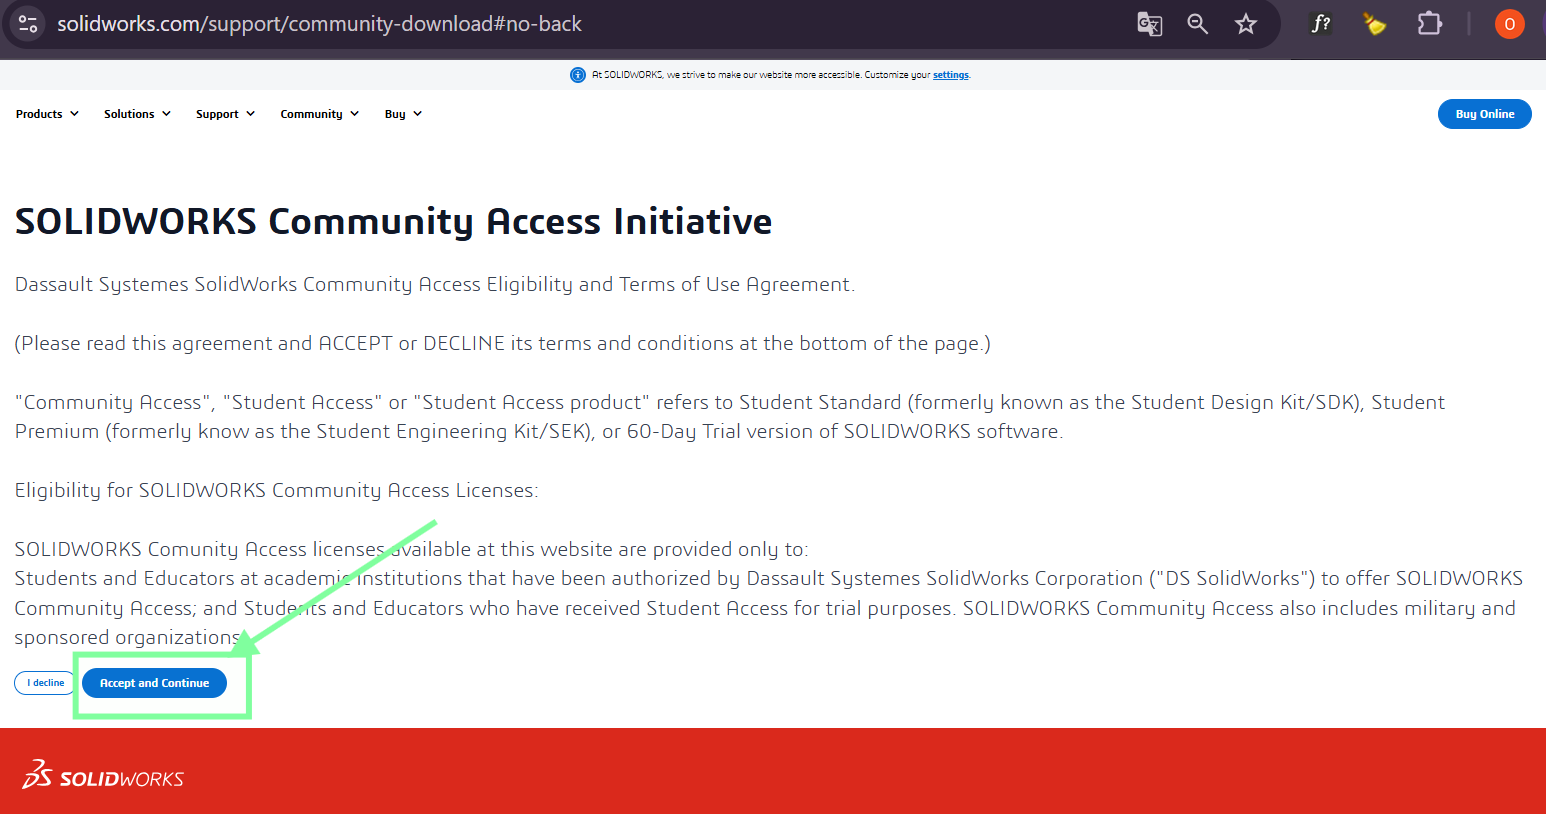This screenshot has width=1546, height=814.
Task: Open the Community menu
Action: pyautogui.click(x=319, y=114)
